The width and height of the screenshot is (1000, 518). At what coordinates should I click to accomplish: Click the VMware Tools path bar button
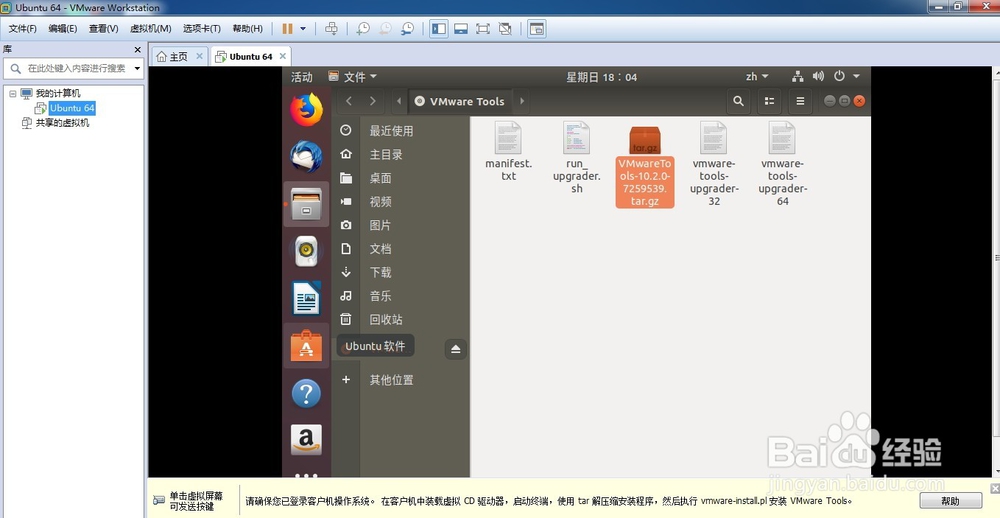point(459,101)
